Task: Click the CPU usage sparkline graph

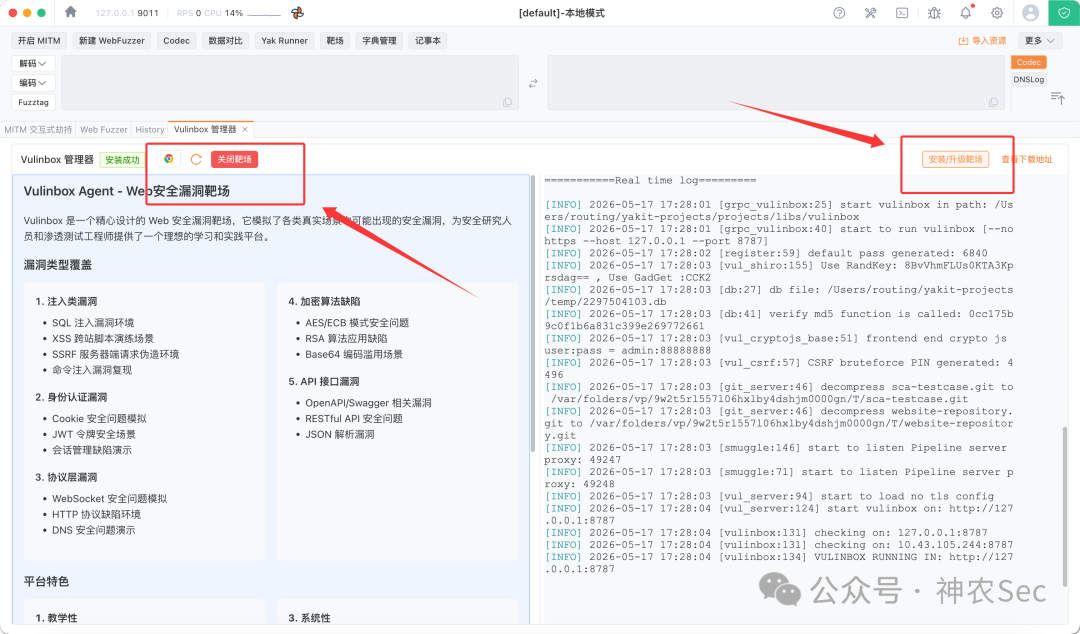Action: coord(263,13)
